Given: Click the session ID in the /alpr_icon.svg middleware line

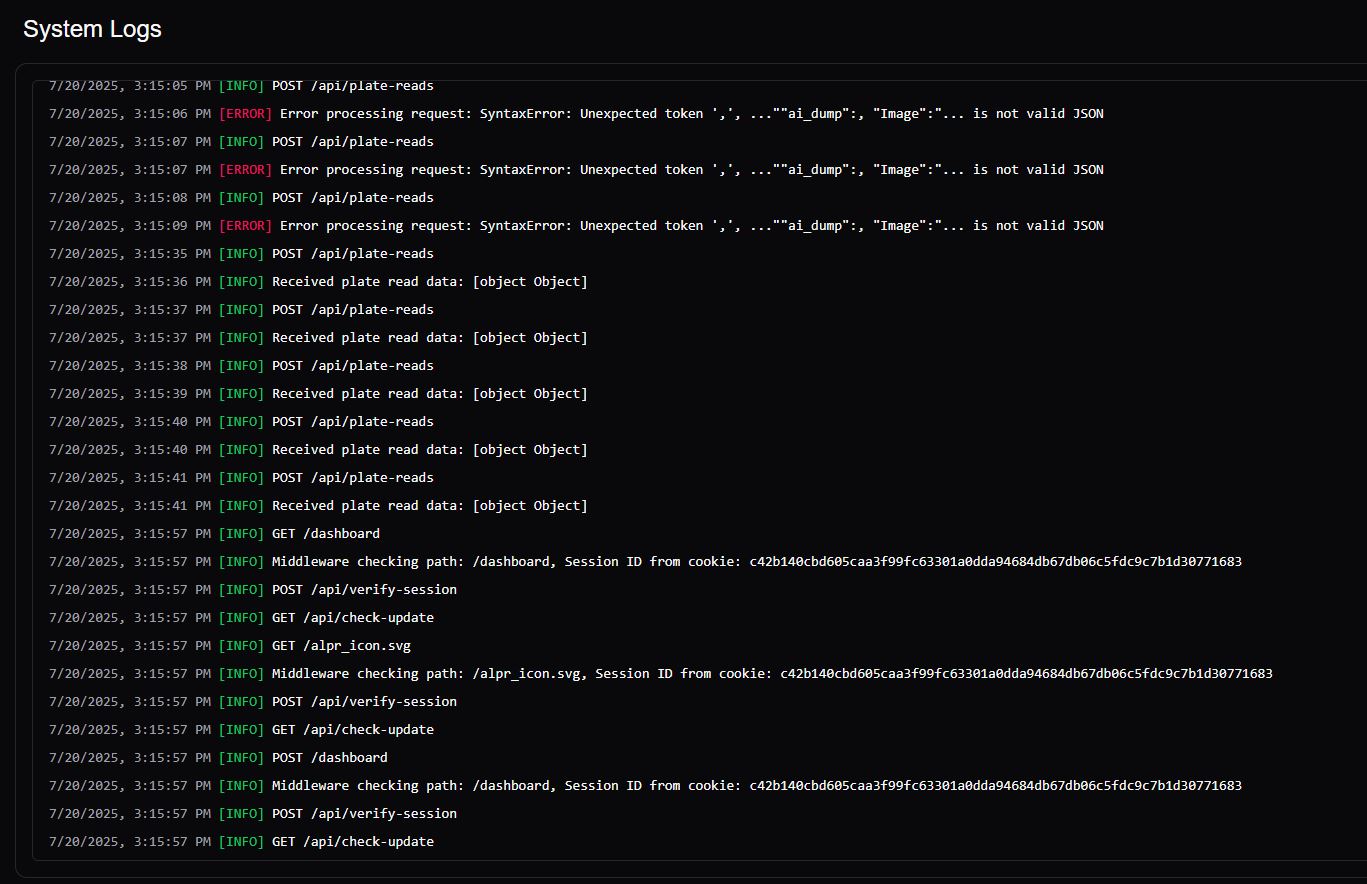Looking at the screenshot, I should coord(1026,674).
